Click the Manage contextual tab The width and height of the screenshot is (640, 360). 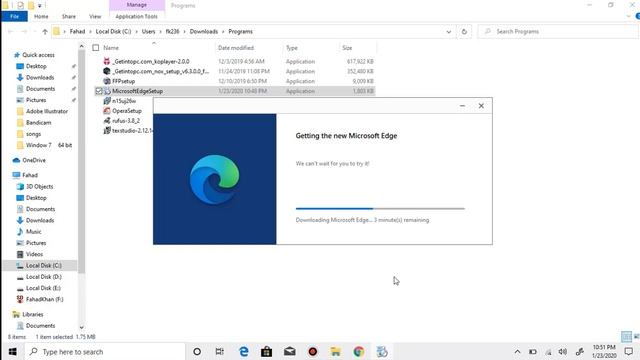(137, 5)
